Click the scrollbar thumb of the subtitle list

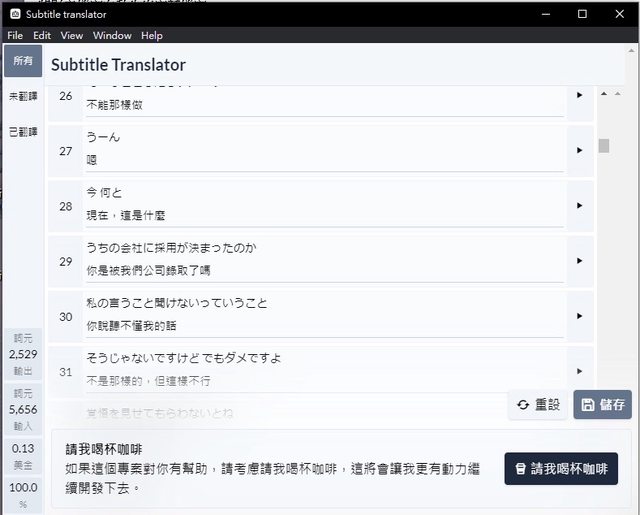pyautogui.click(x=604, y=146)
